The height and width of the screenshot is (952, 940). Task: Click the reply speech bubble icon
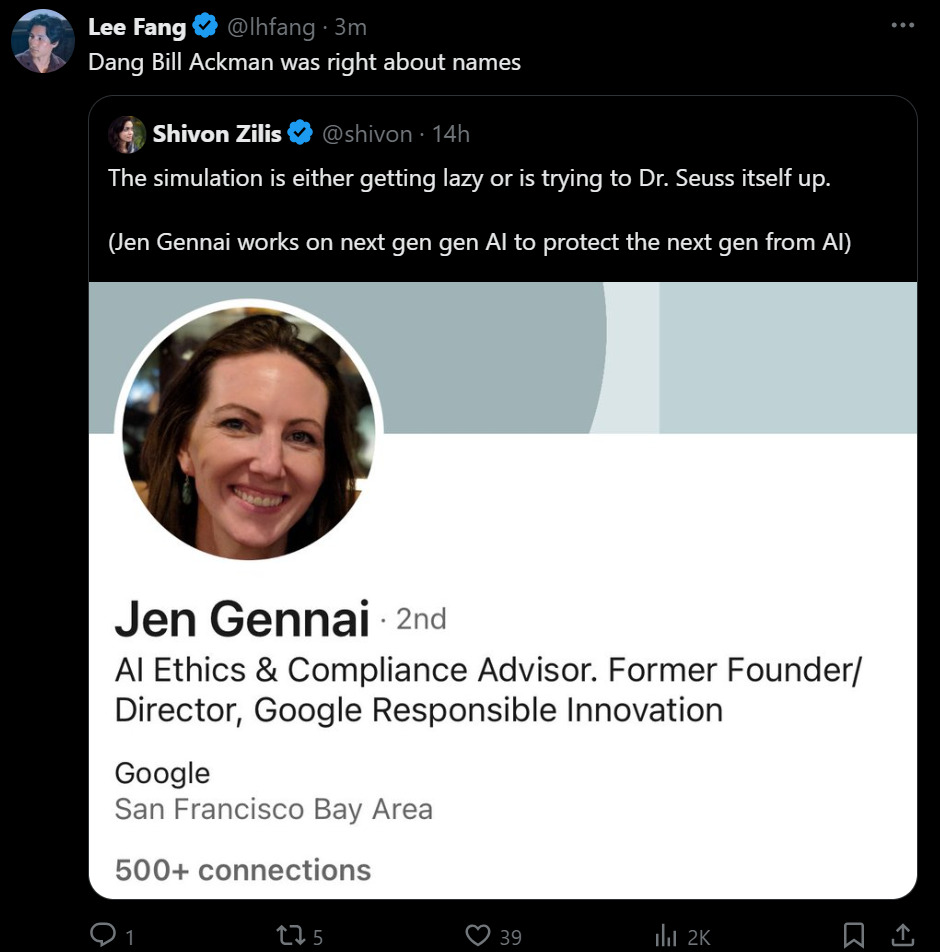coord(103,935)
